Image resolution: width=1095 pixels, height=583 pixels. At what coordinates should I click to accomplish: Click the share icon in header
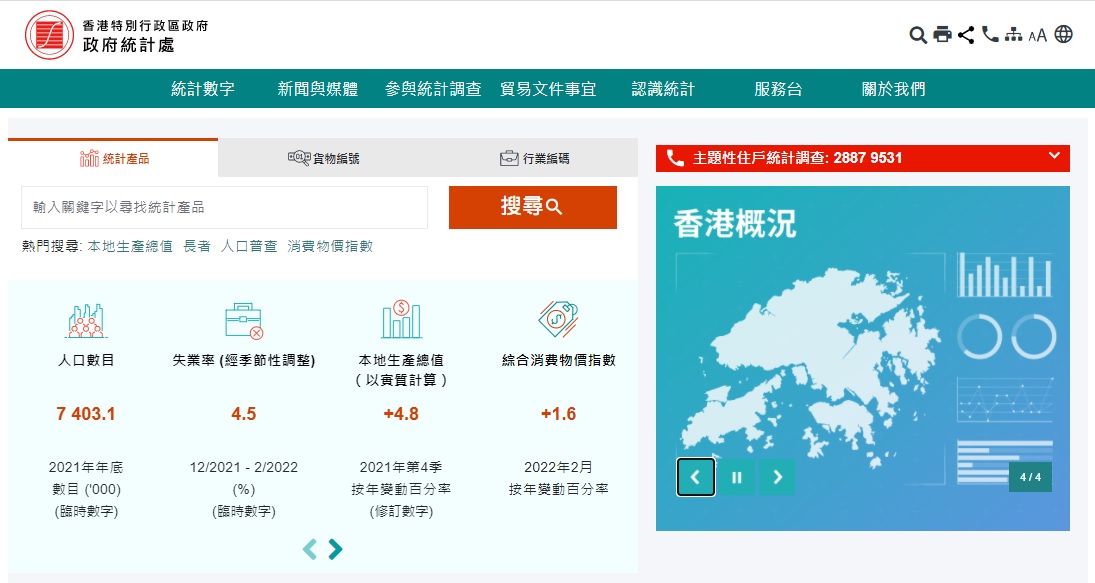coord(966,35)
